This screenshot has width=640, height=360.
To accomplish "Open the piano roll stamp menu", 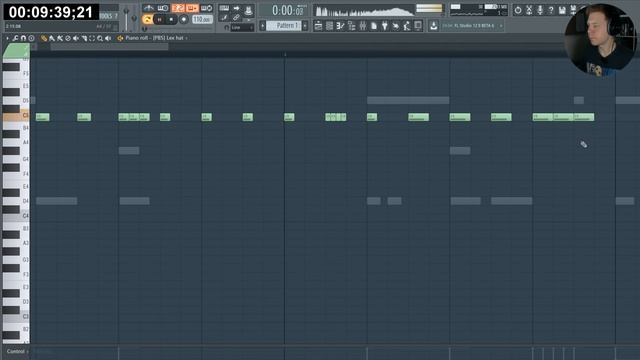I will pyautogui.click(x=31, y=38).
